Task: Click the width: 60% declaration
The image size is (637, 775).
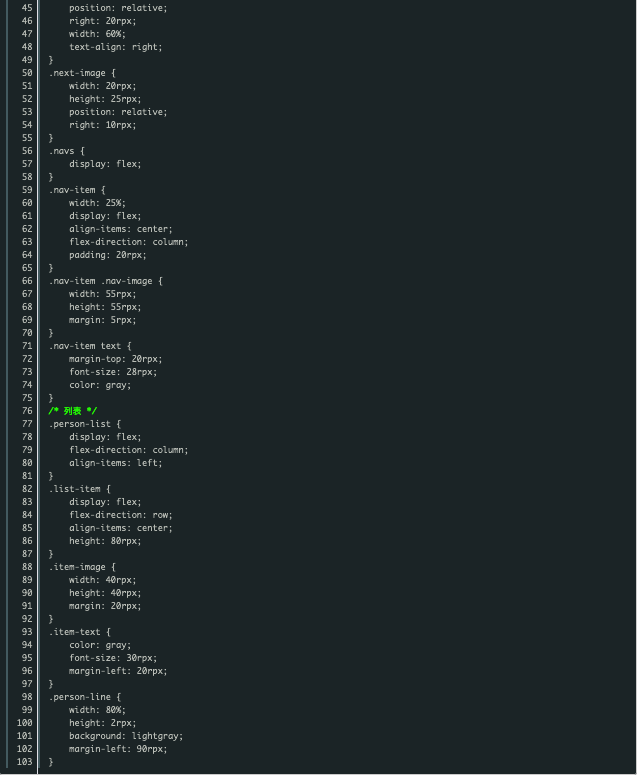Action: [97, 34]
